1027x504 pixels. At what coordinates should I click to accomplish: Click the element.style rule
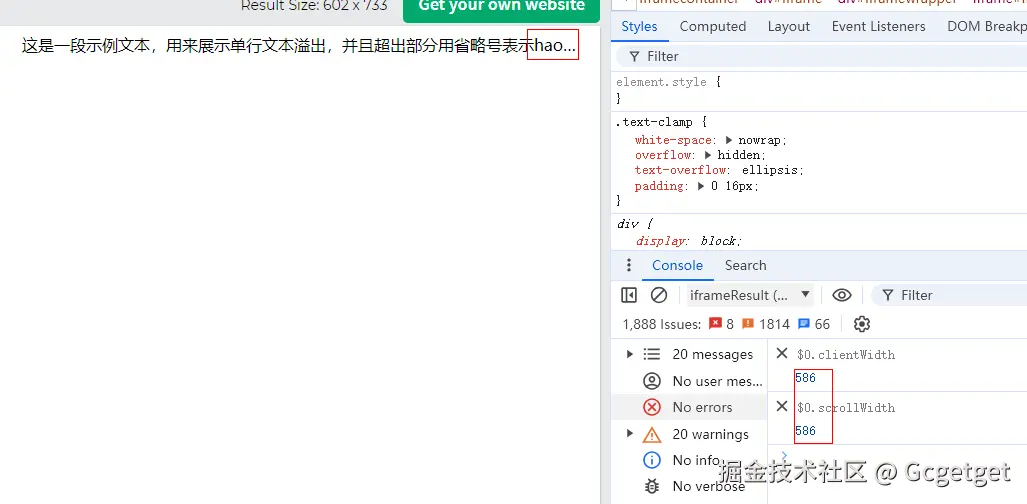coord(662,83)
